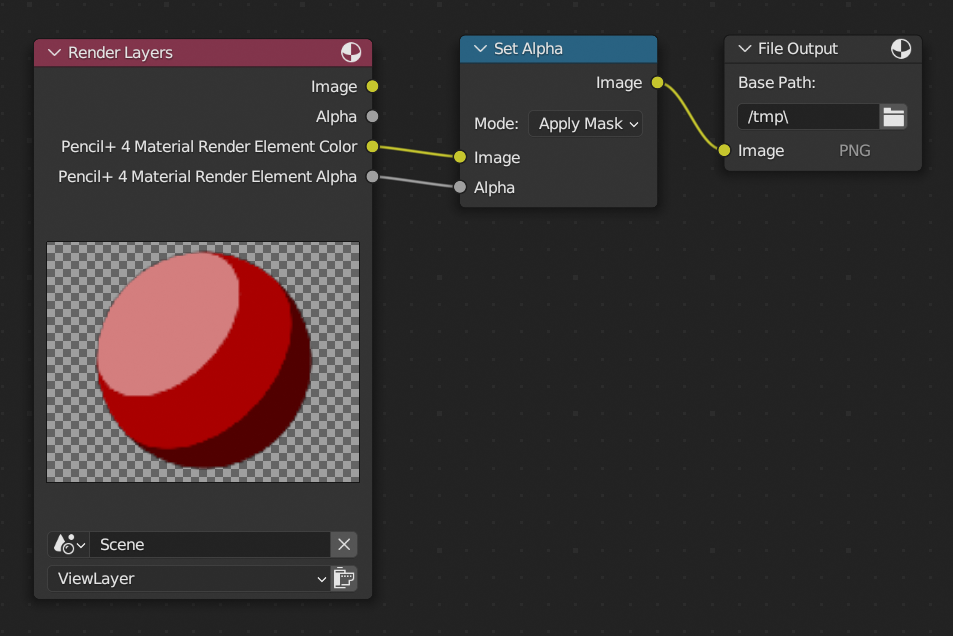
Task: Click Set Alpha Image output socket
Action: (658, 83)
